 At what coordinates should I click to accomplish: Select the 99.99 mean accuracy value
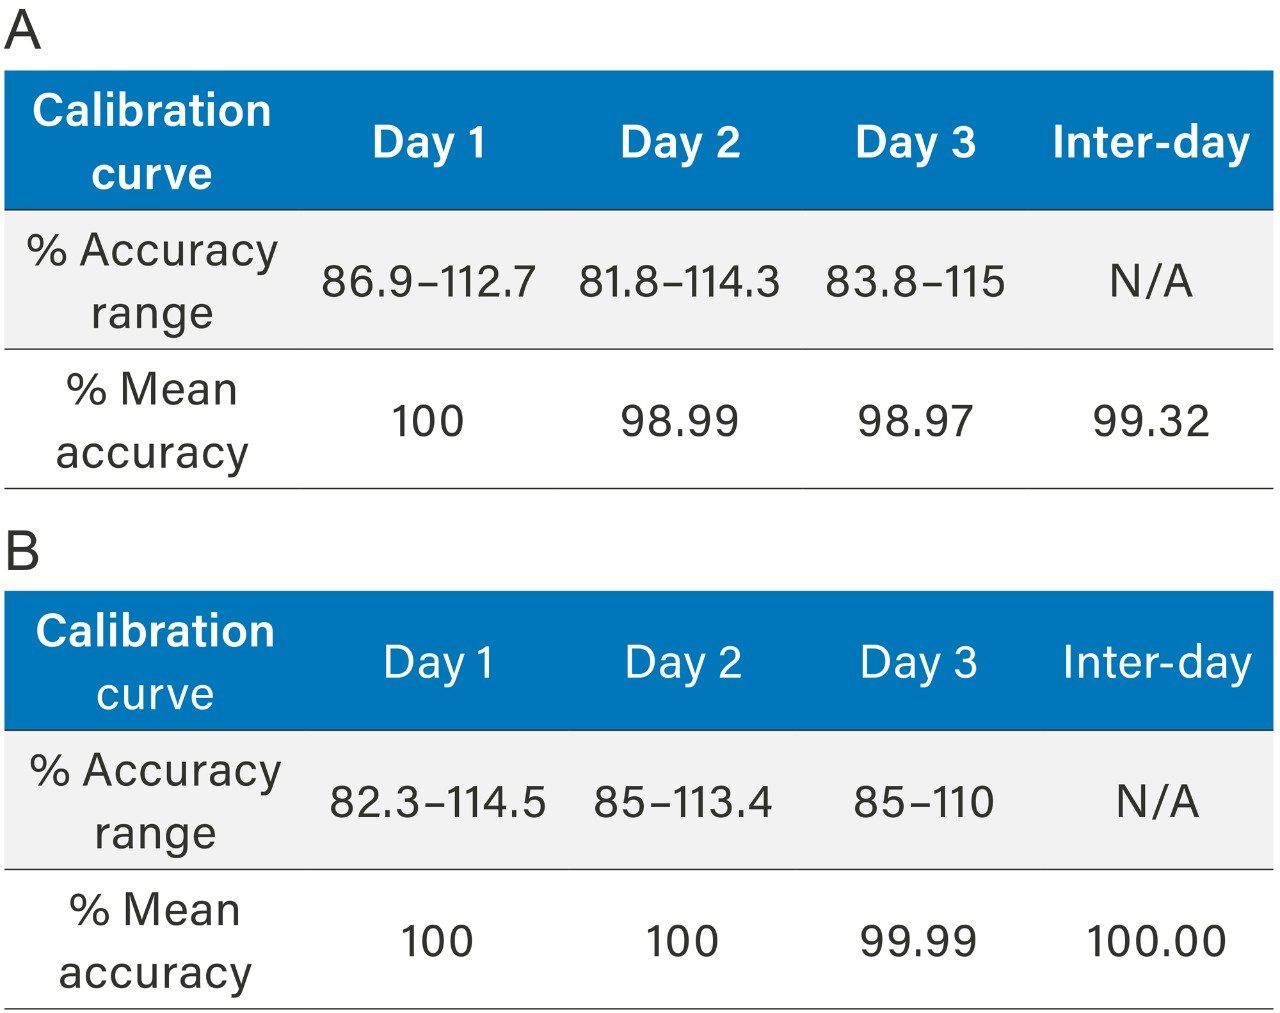(x=918, y=941)
